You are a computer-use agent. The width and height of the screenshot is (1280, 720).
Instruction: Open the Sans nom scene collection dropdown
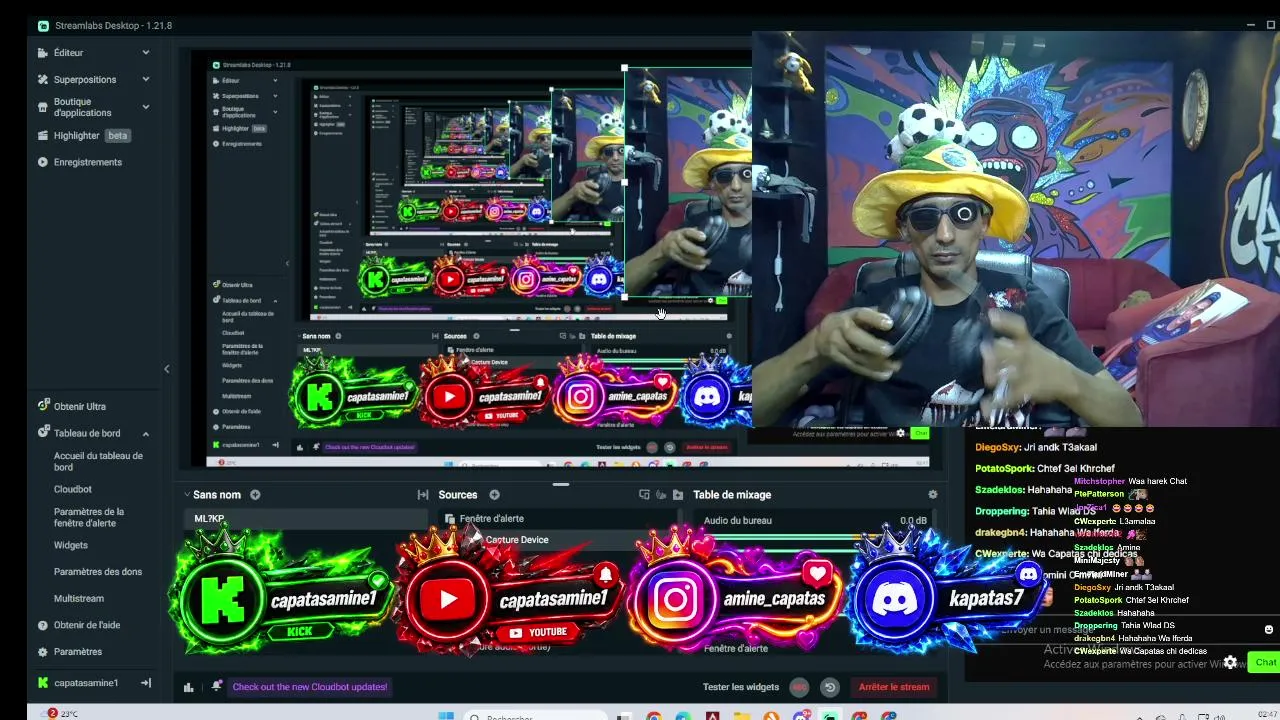coord(187,495)
